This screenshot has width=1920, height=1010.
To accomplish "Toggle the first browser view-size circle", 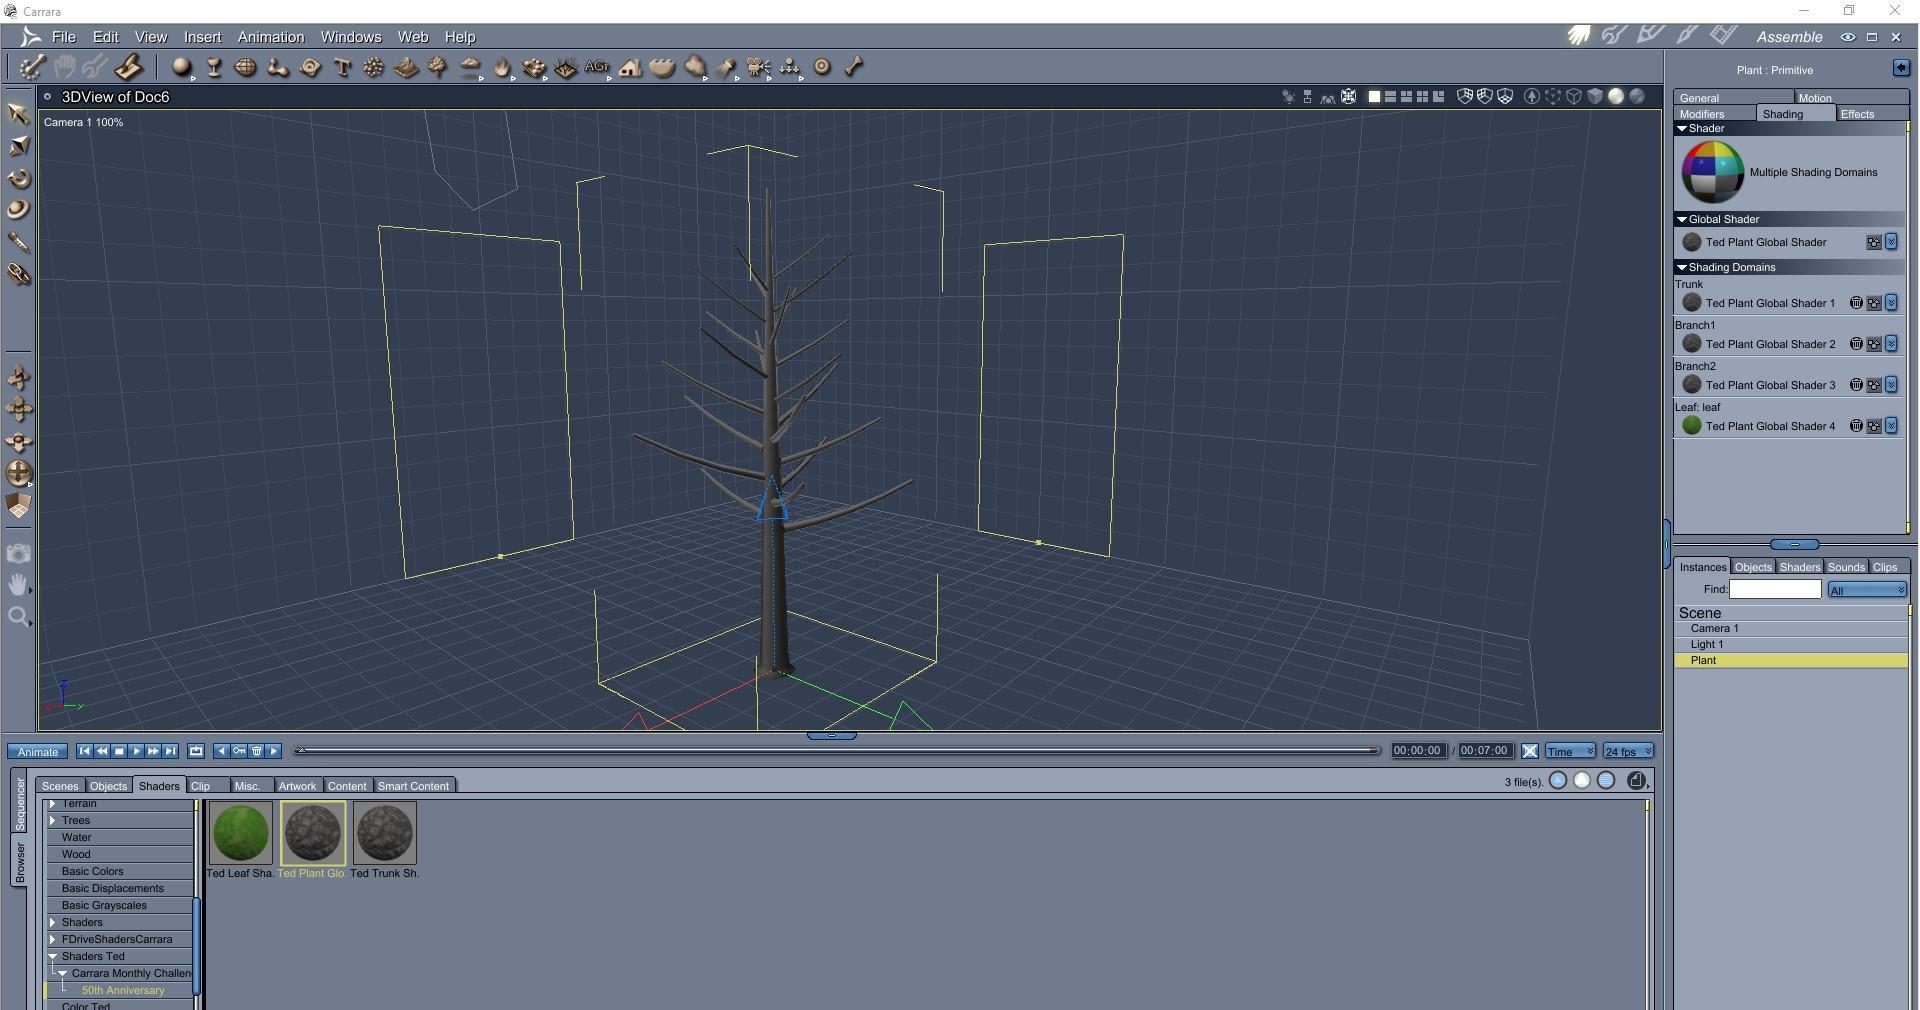I will (x=1558, y=781).
